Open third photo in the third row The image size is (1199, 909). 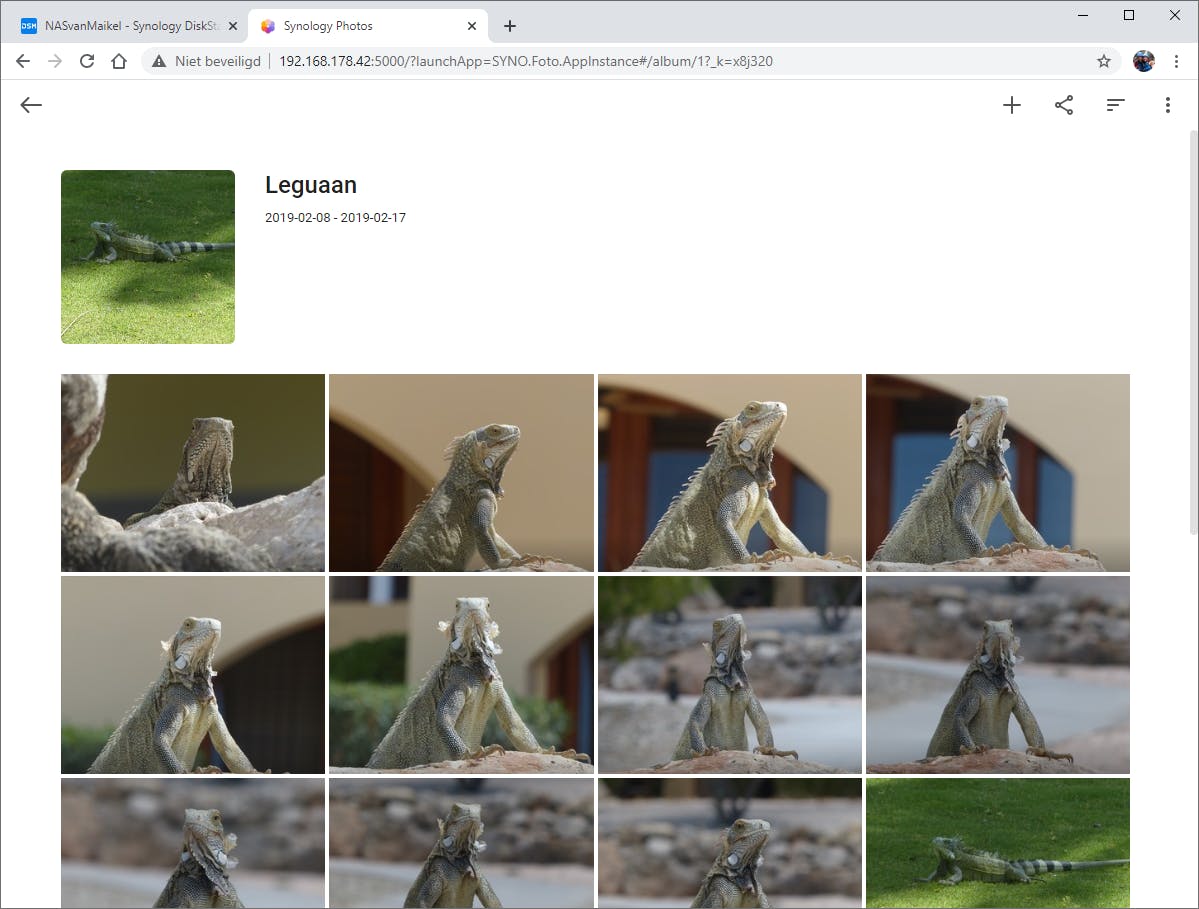(x=729, y=843)
